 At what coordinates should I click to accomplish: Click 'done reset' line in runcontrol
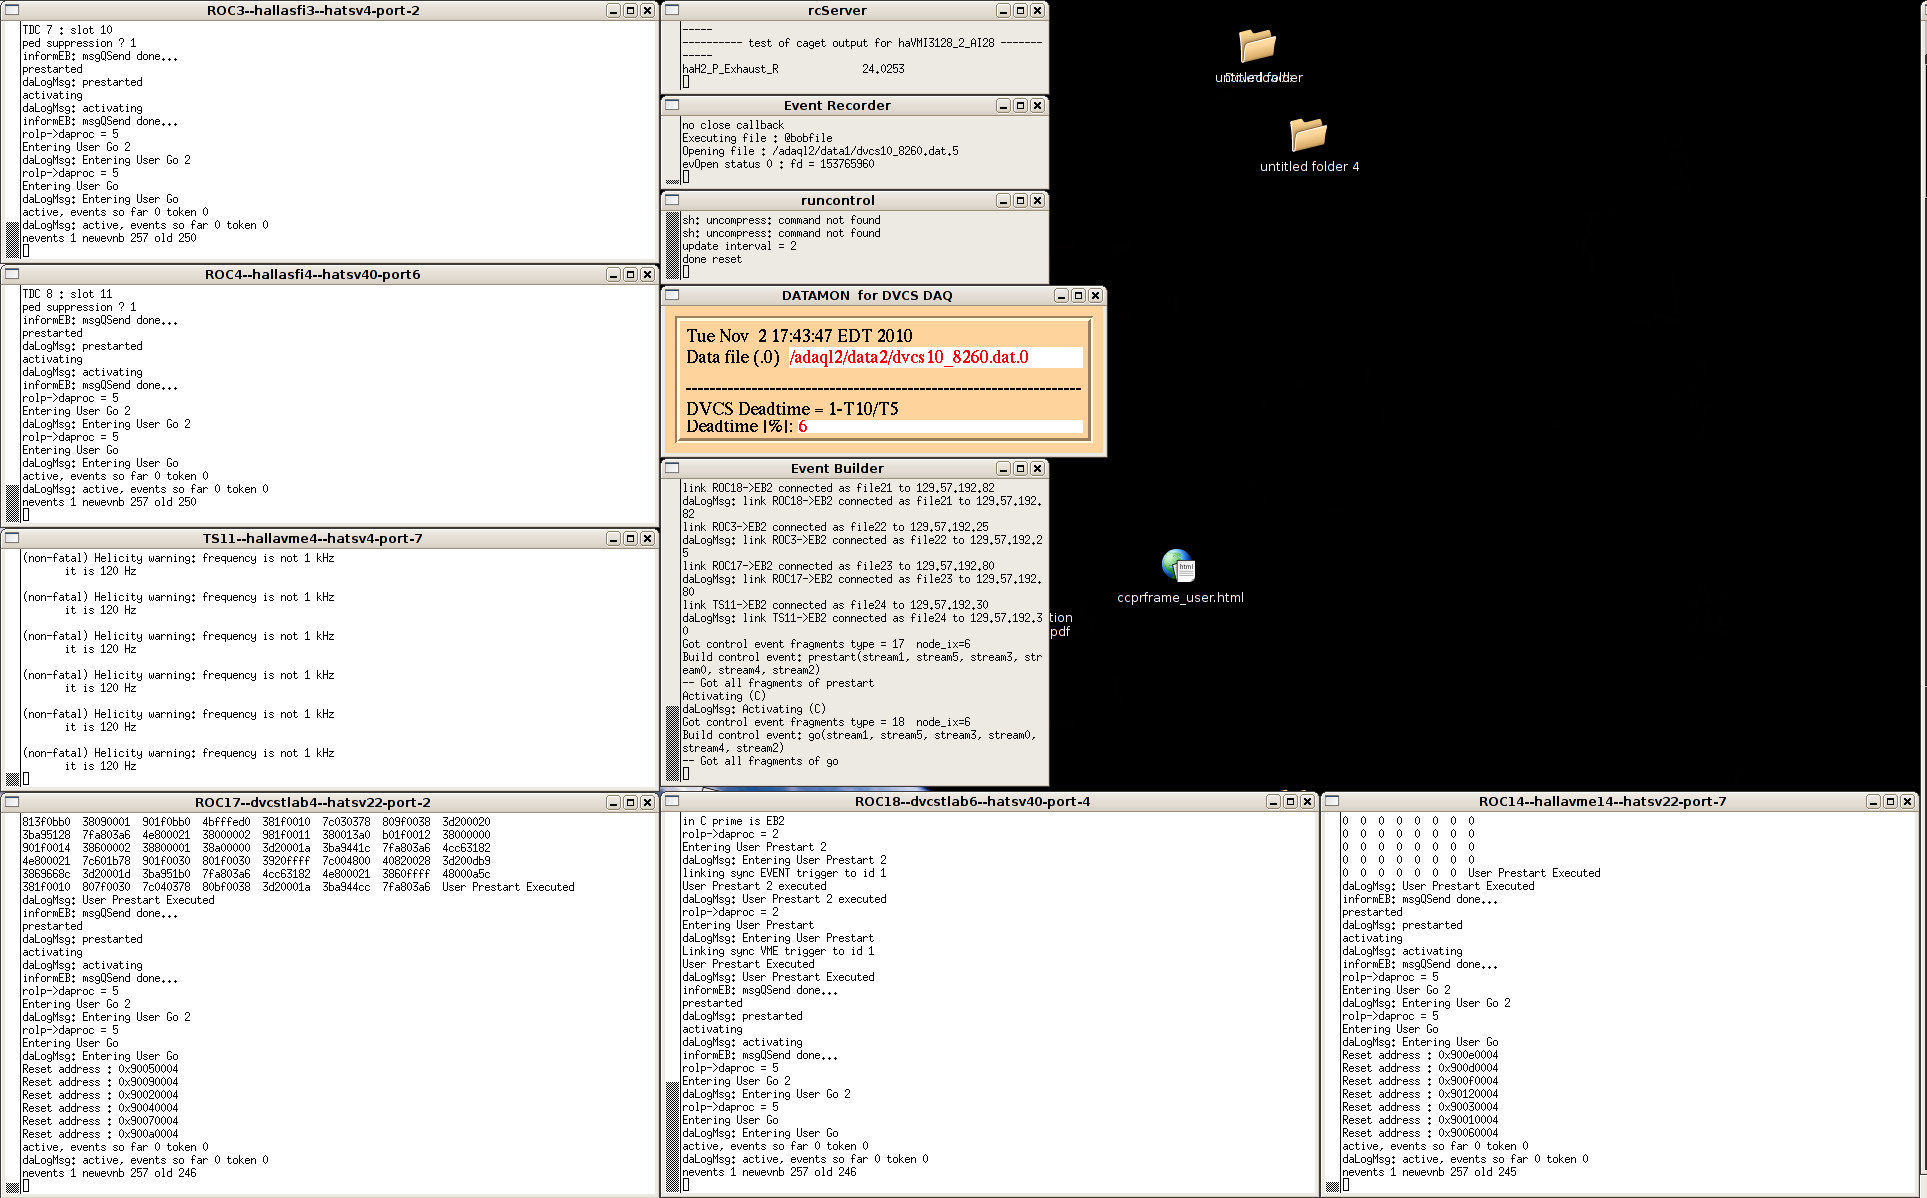(x=712, y=259)
